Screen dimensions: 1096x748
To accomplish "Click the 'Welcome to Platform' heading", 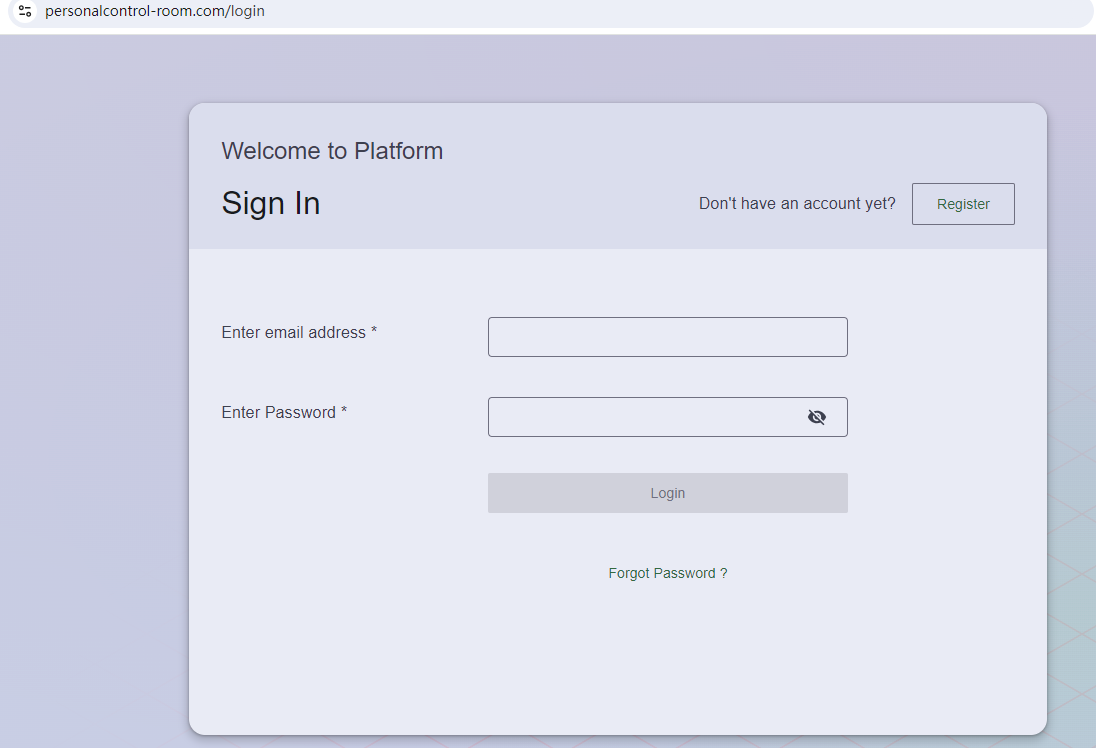I will (x=332, y=151).
